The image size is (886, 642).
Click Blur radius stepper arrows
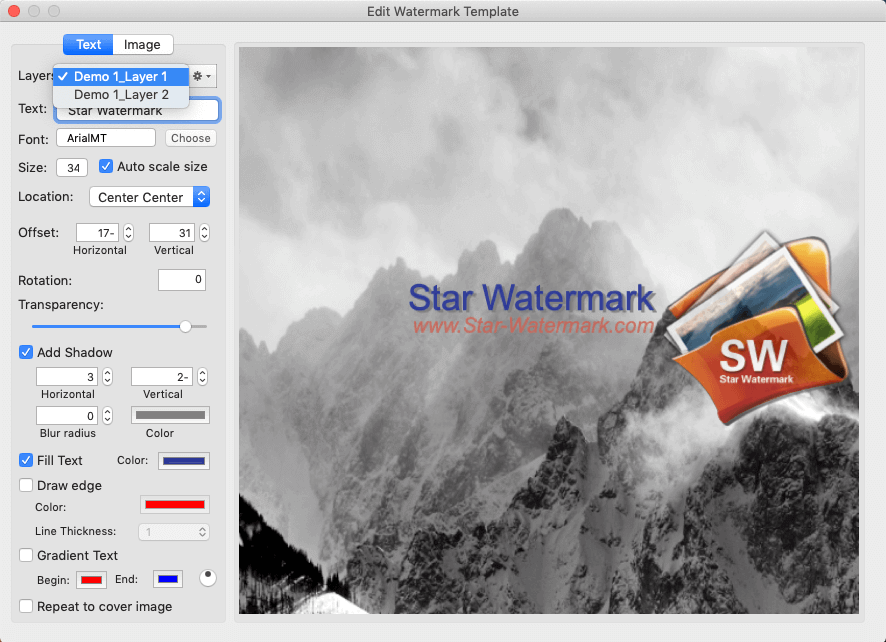pos(107,416)
